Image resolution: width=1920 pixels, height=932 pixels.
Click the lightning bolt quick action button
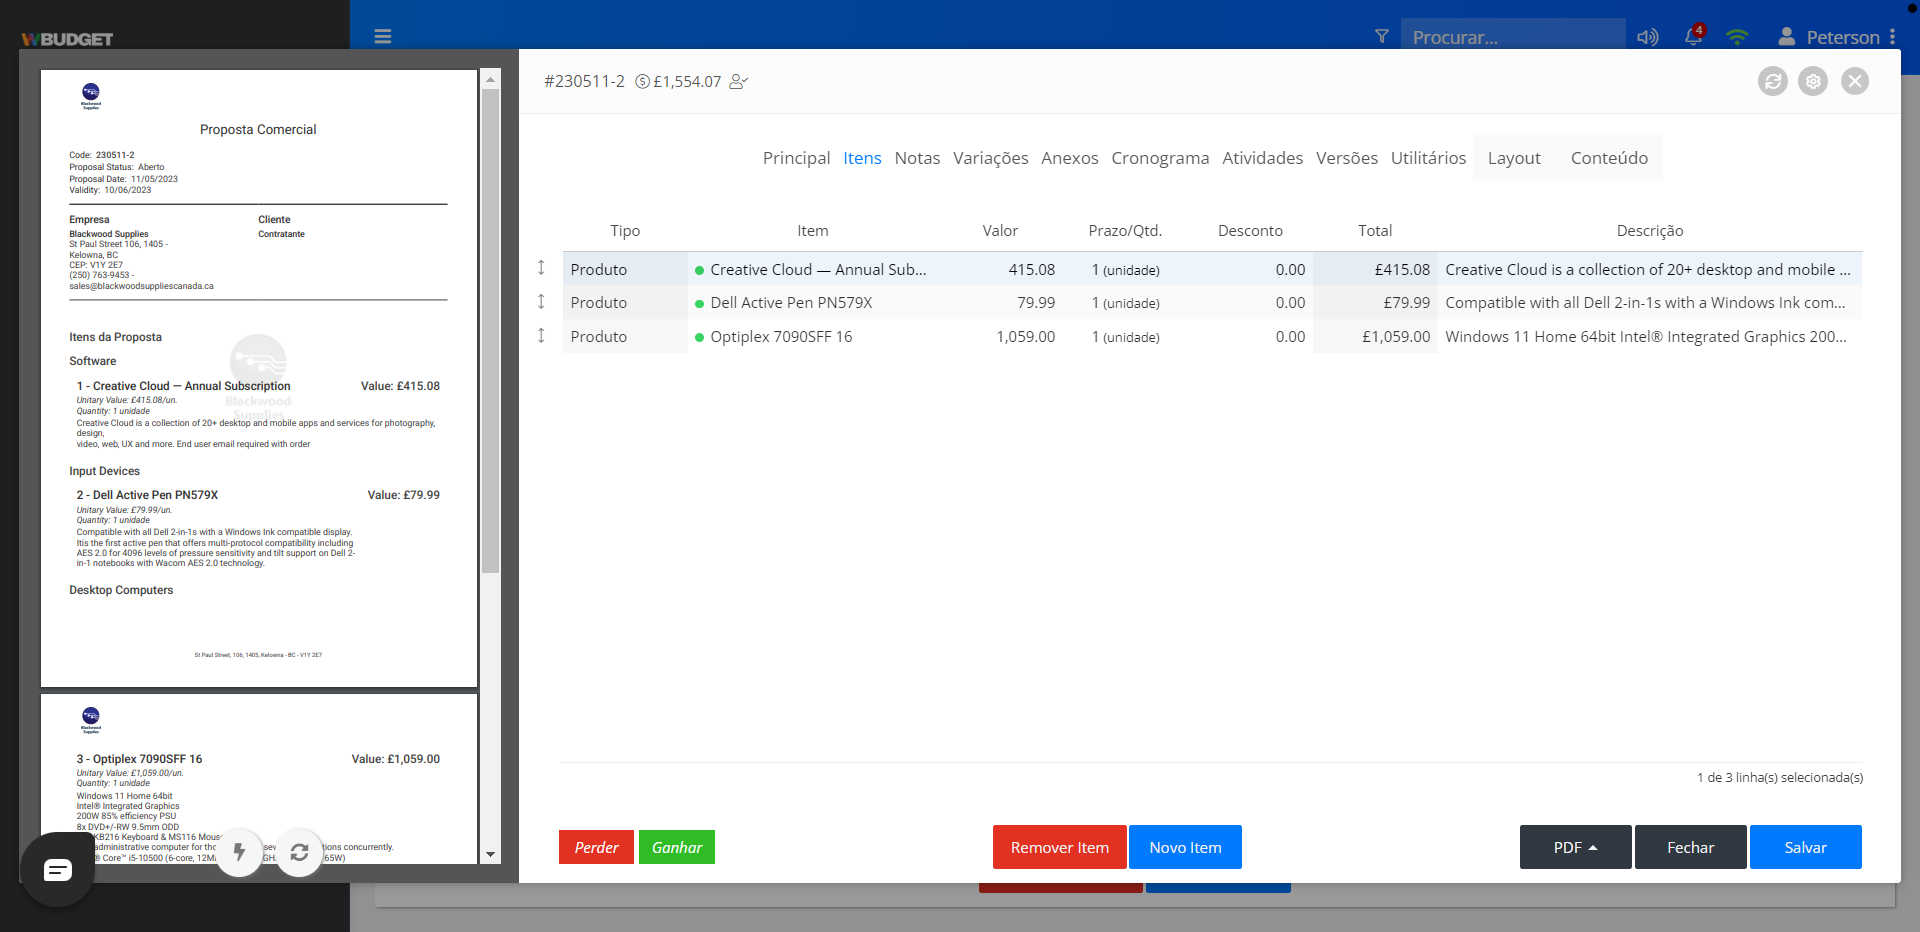pos(239,852)
